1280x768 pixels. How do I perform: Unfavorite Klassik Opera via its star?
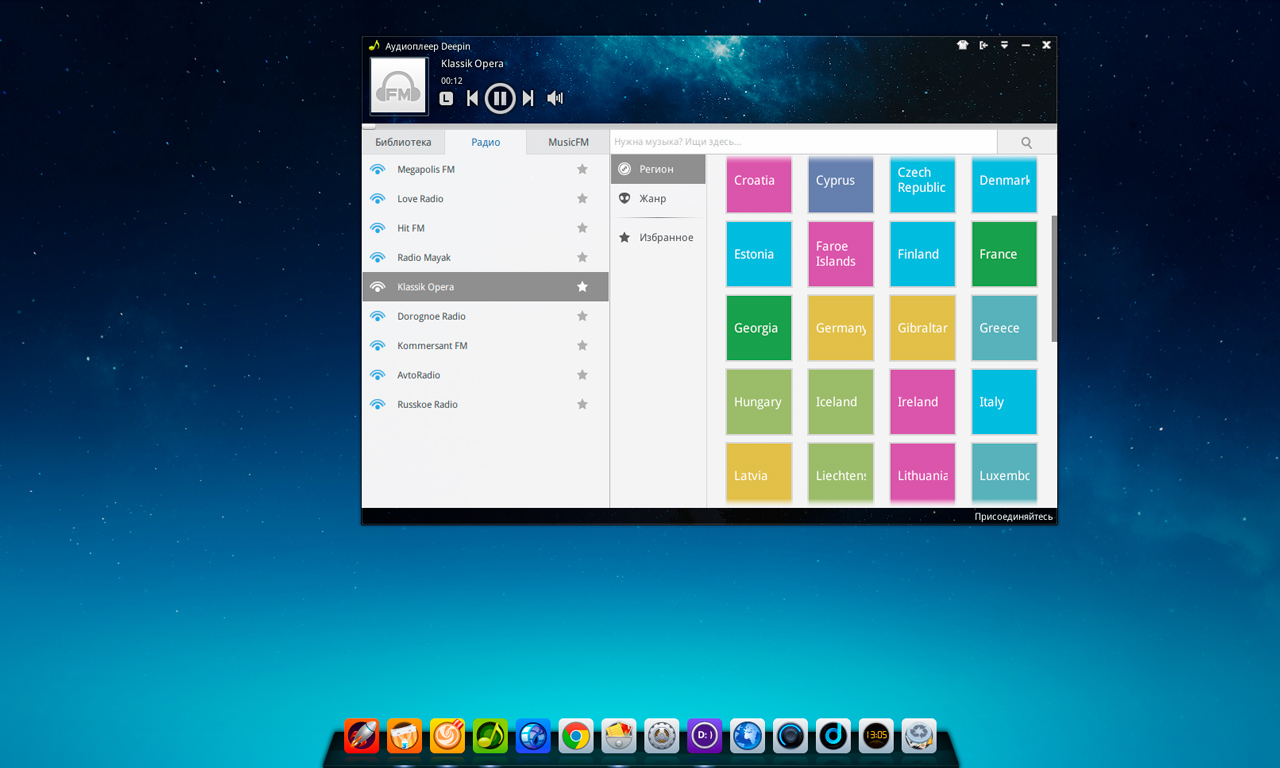pos(582,287)
